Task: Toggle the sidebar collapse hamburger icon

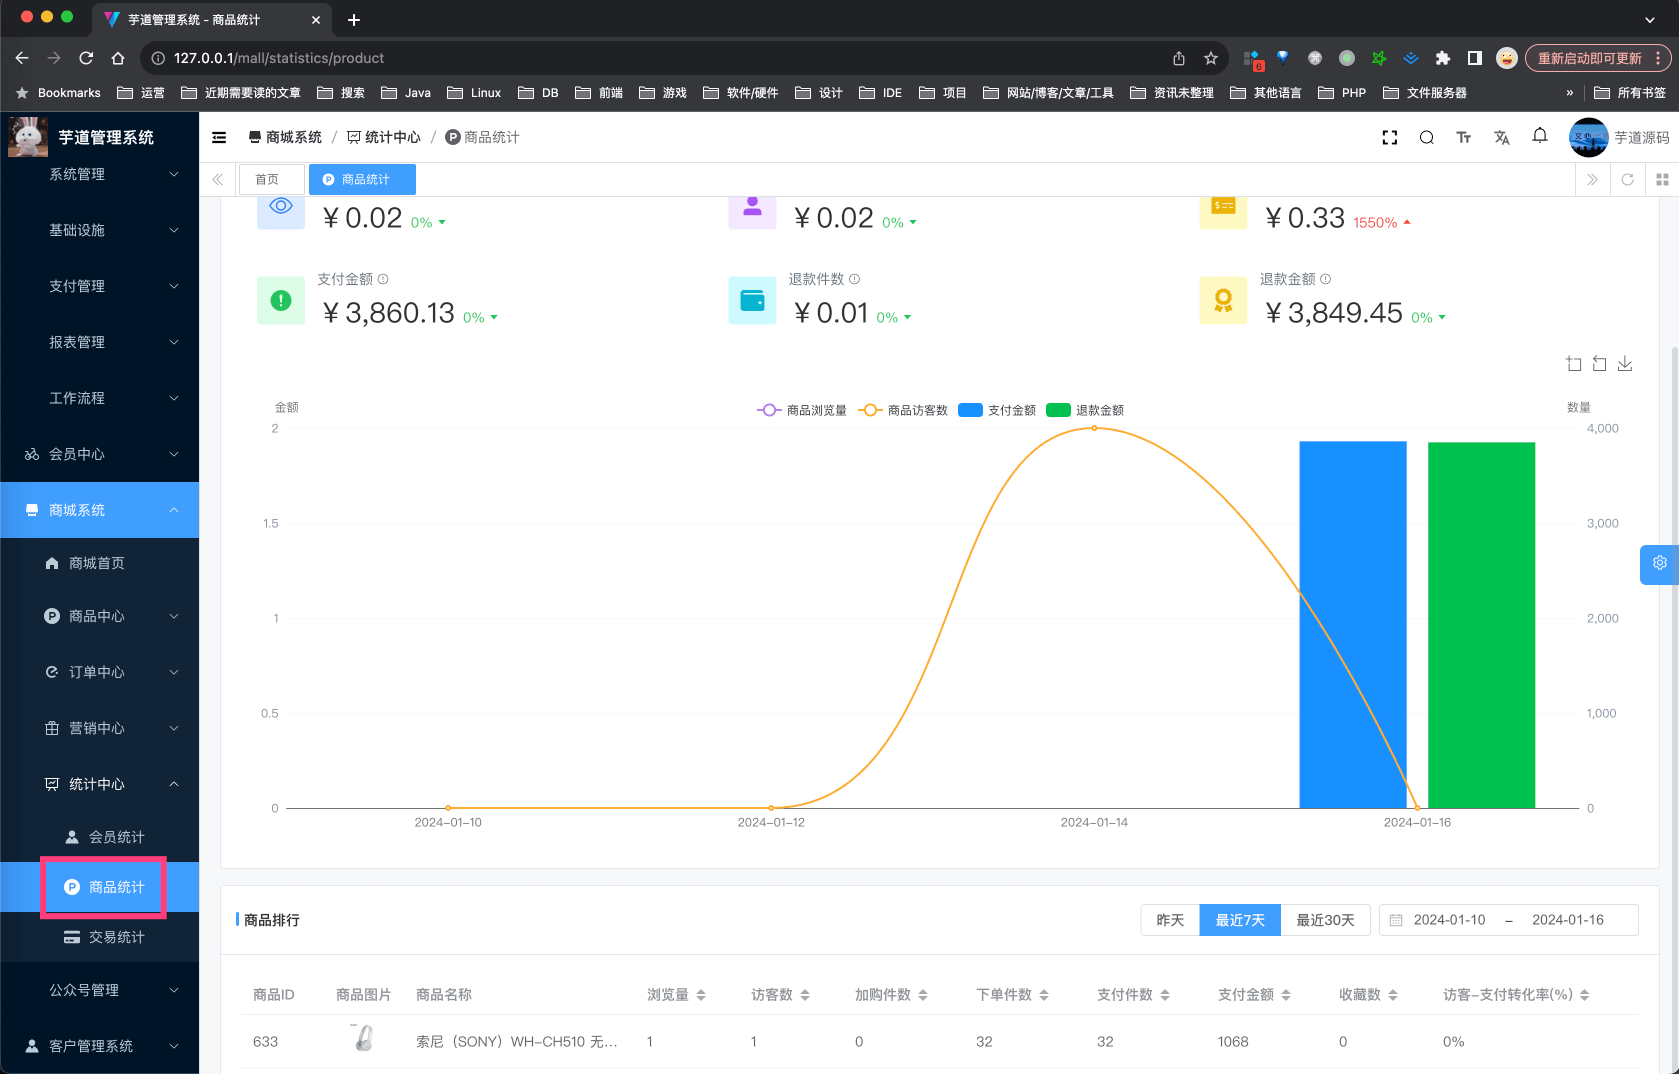Action: click(x=219, y=138)
